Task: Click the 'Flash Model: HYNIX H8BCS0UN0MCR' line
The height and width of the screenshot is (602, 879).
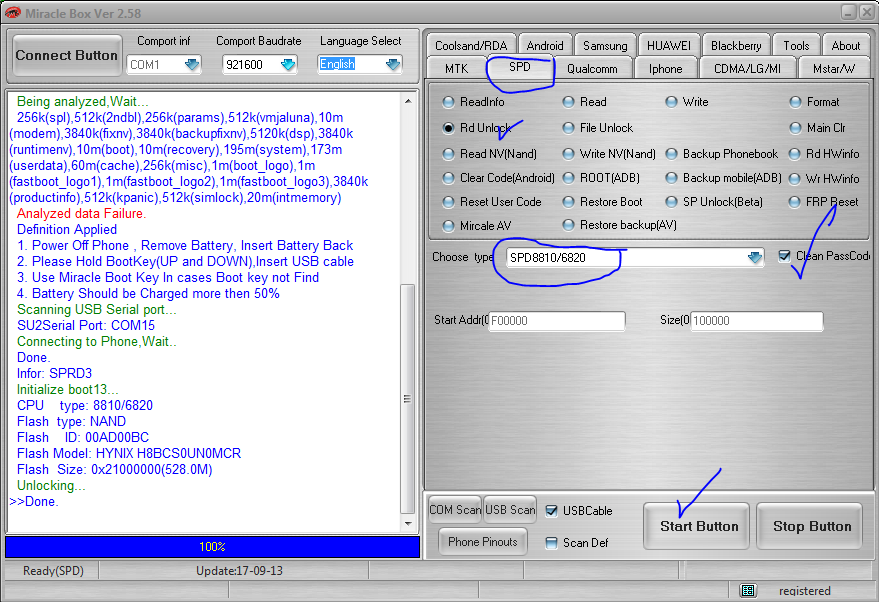Action: pos(129,453)
